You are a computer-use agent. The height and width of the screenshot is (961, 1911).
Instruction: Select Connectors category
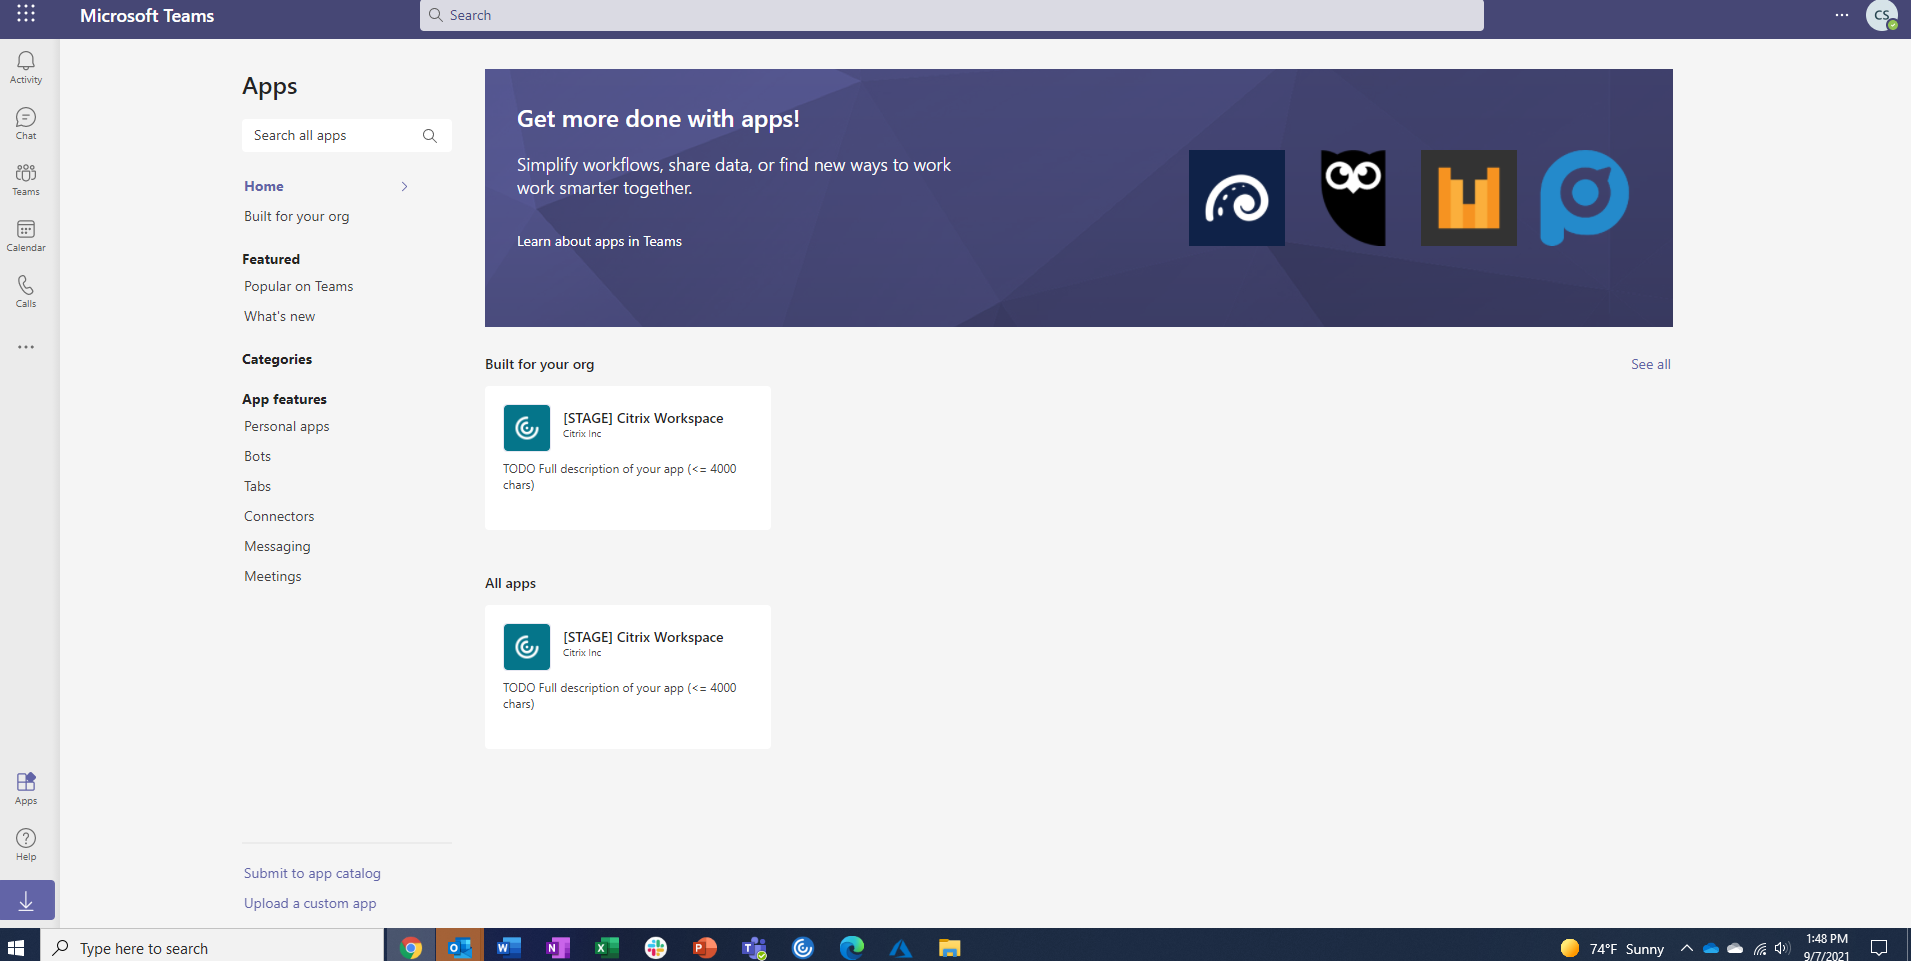tap(279, 516)
